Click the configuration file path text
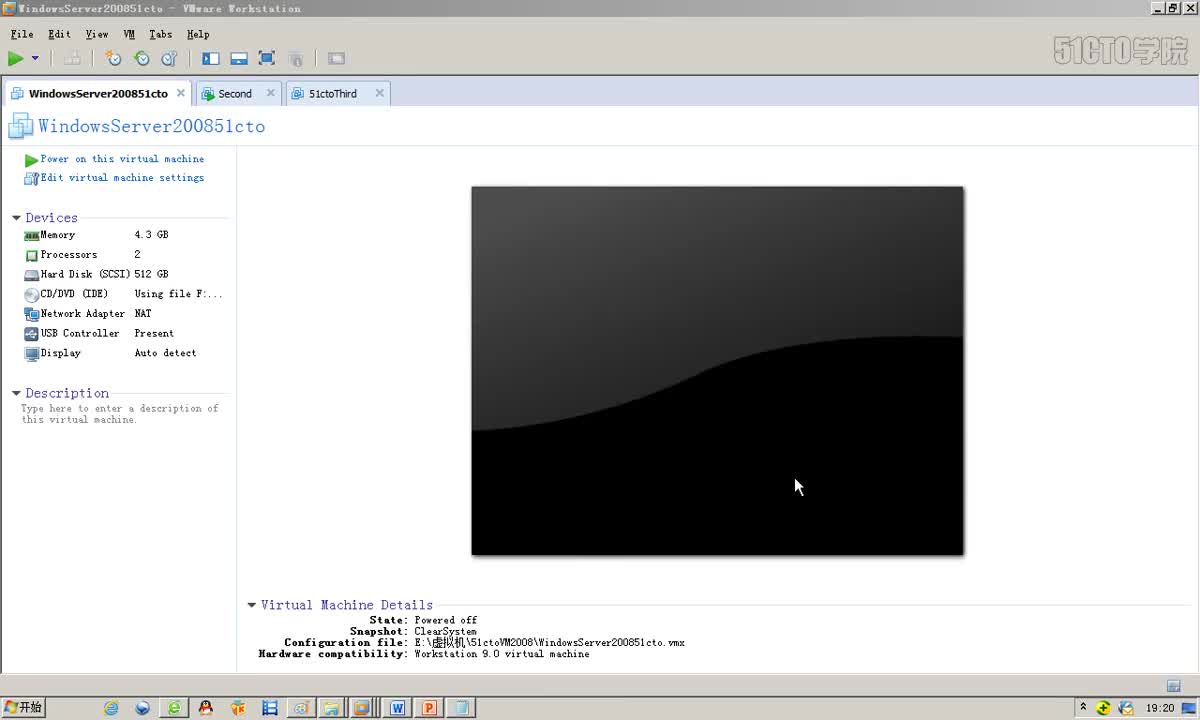1200x720 pixels. (x=550, y=643)
